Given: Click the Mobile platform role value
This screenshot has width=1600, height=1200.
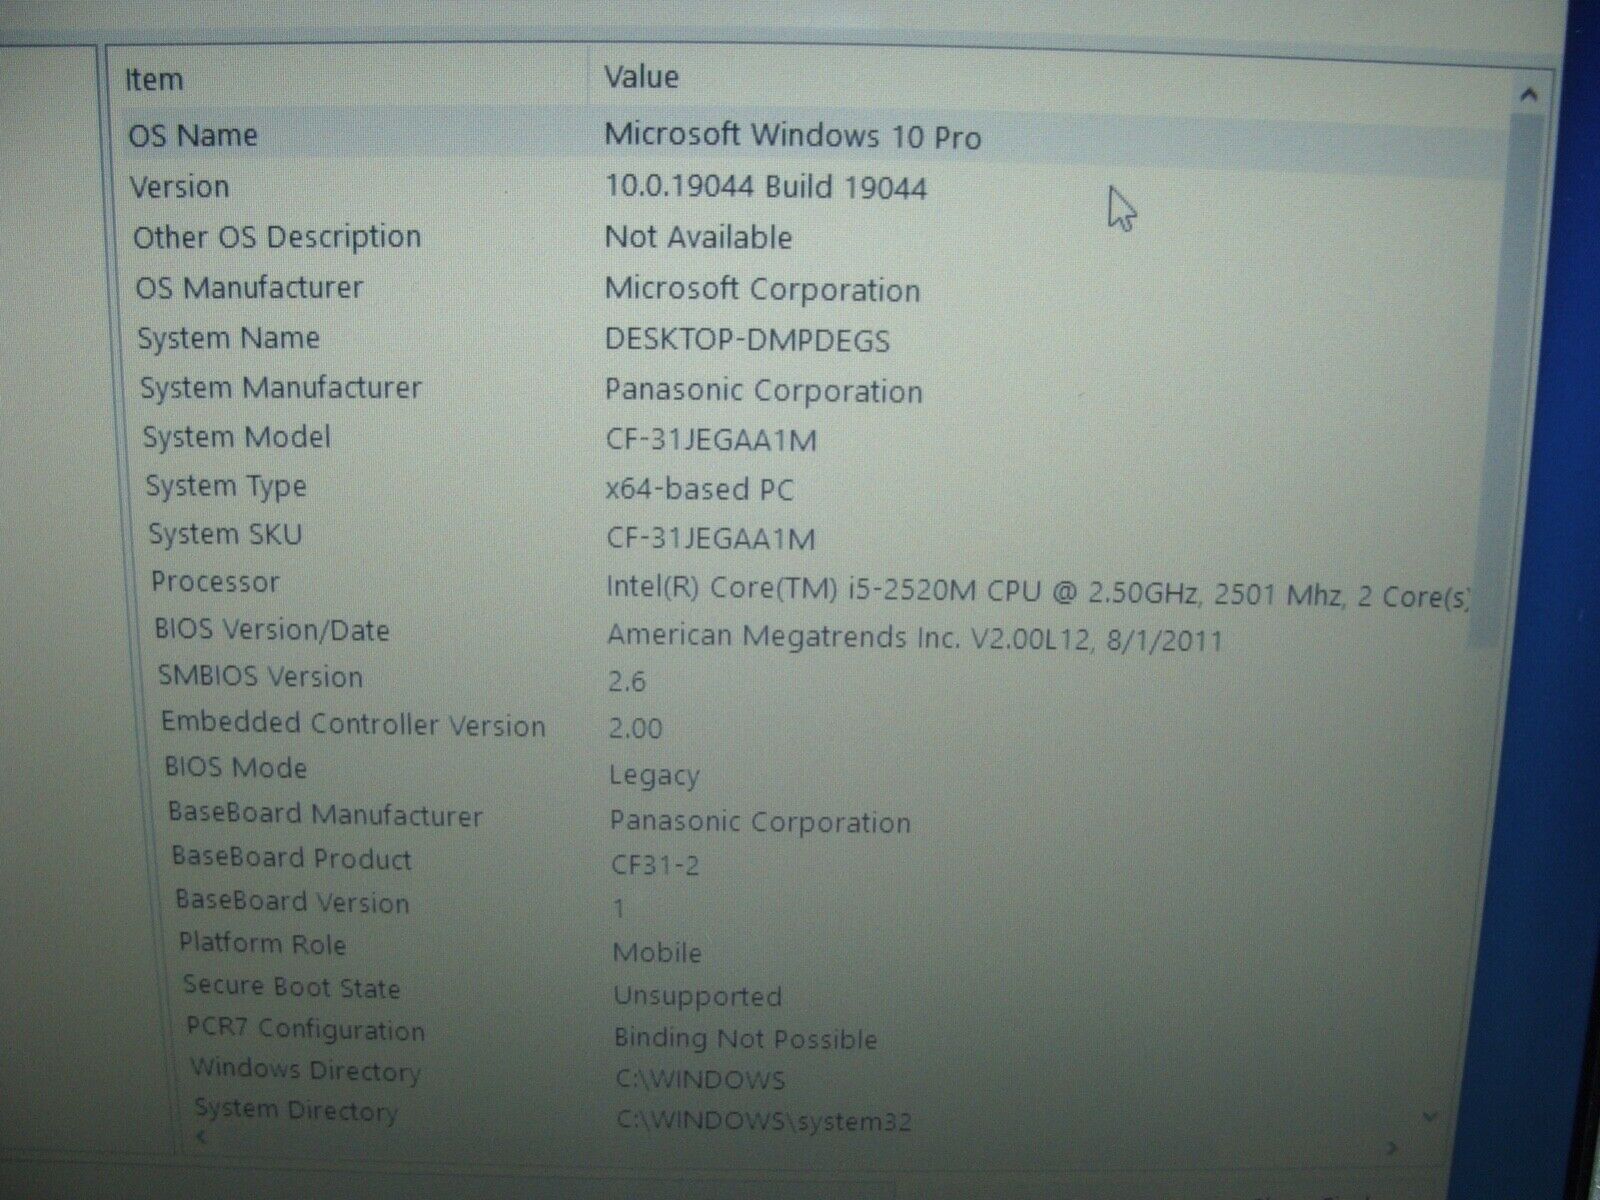Looking at the screenshot, I should pos(657,952).
